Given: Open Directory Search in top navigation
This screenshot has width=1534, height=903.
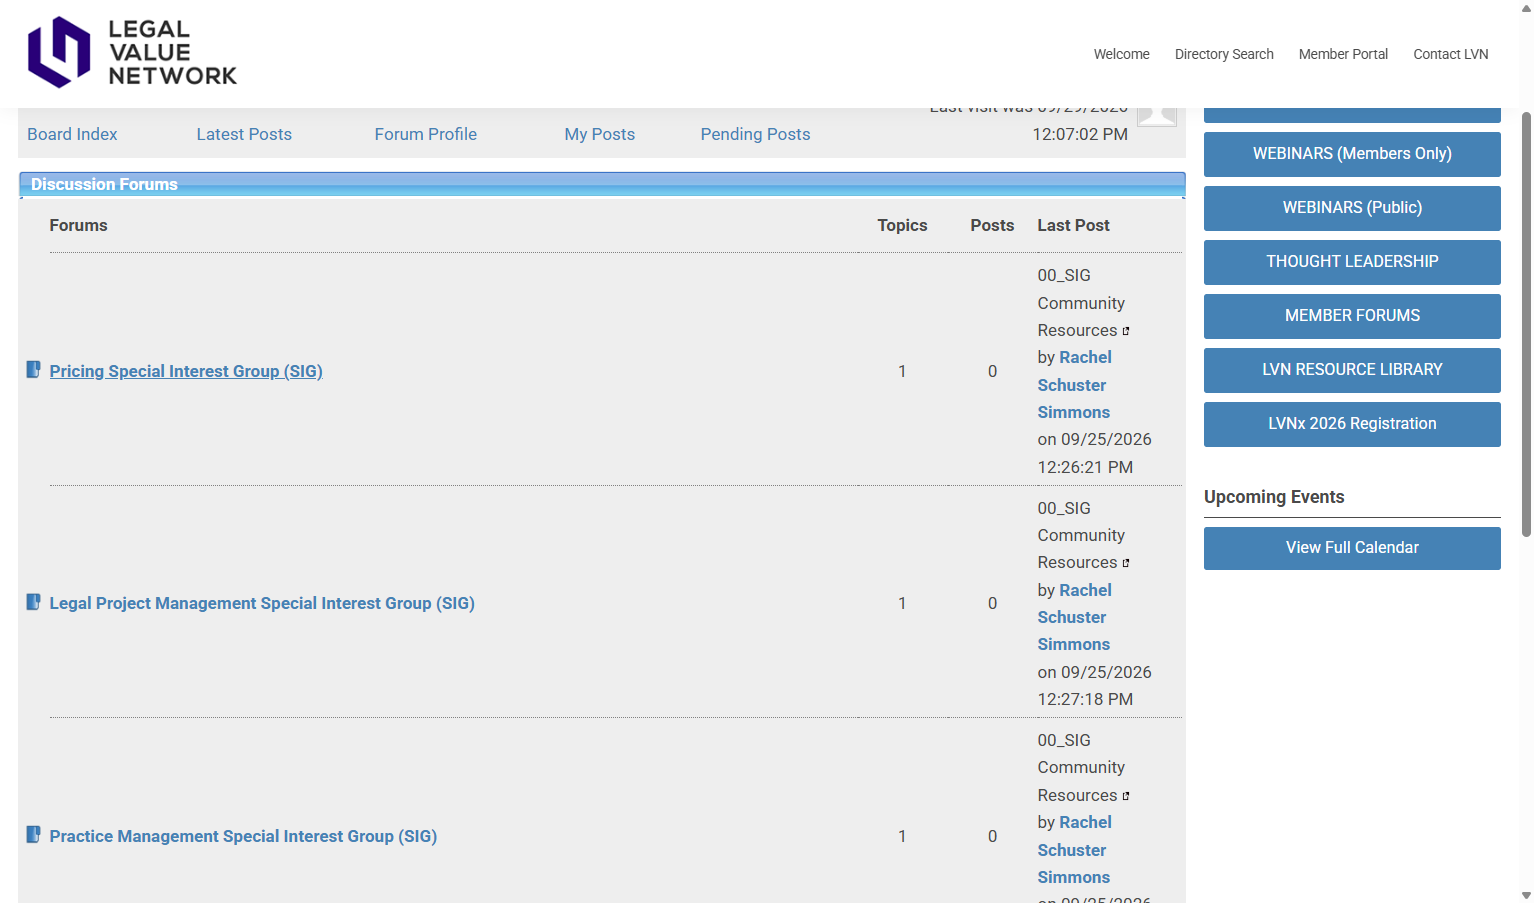Looking at the screenshot, I should [x=1224, y=54].
